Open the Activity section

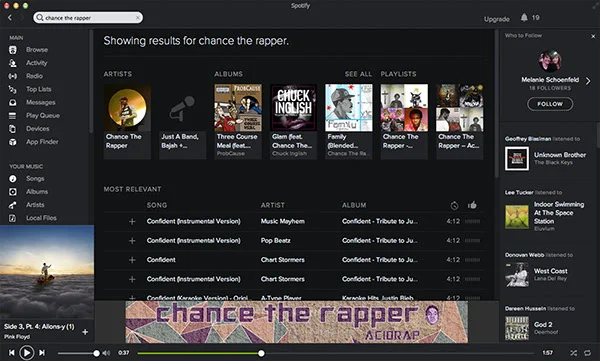tap(36, 63)
